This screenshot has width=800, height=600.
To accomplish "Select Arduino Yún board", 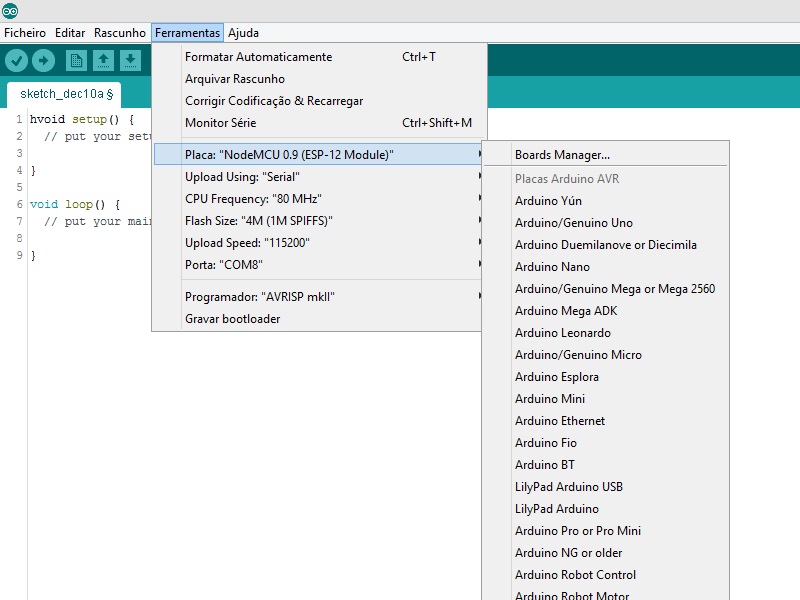I will click(x=606, y=201).
